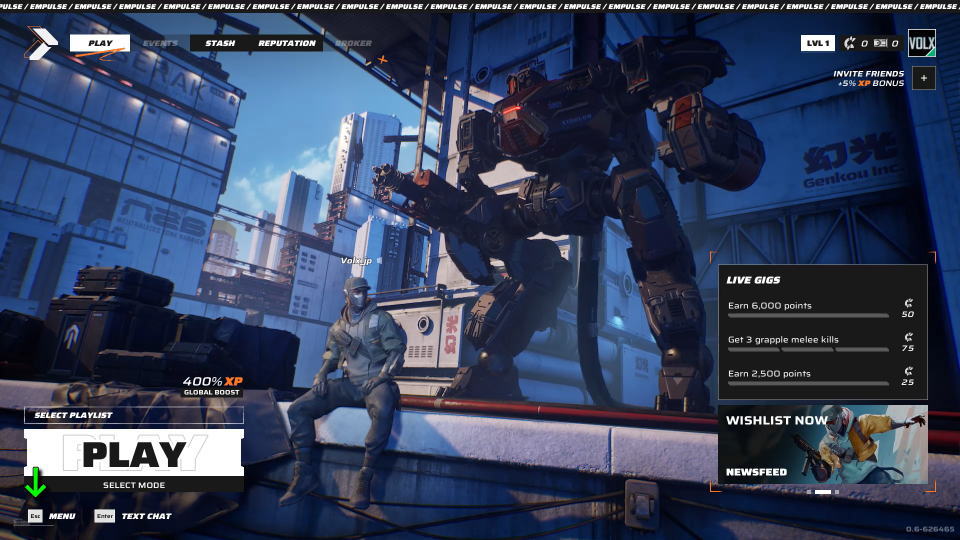
Task: Switch to the REPUTATION tab
Action: (x=287, y=43)
